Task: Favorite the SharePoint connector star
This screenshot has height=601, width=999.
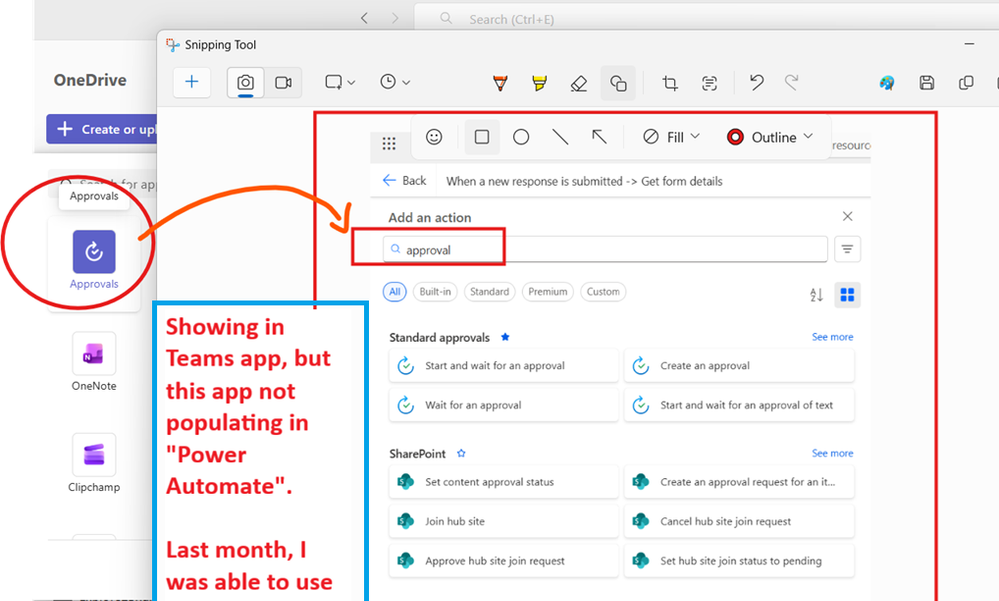Action: pos(461,454)
